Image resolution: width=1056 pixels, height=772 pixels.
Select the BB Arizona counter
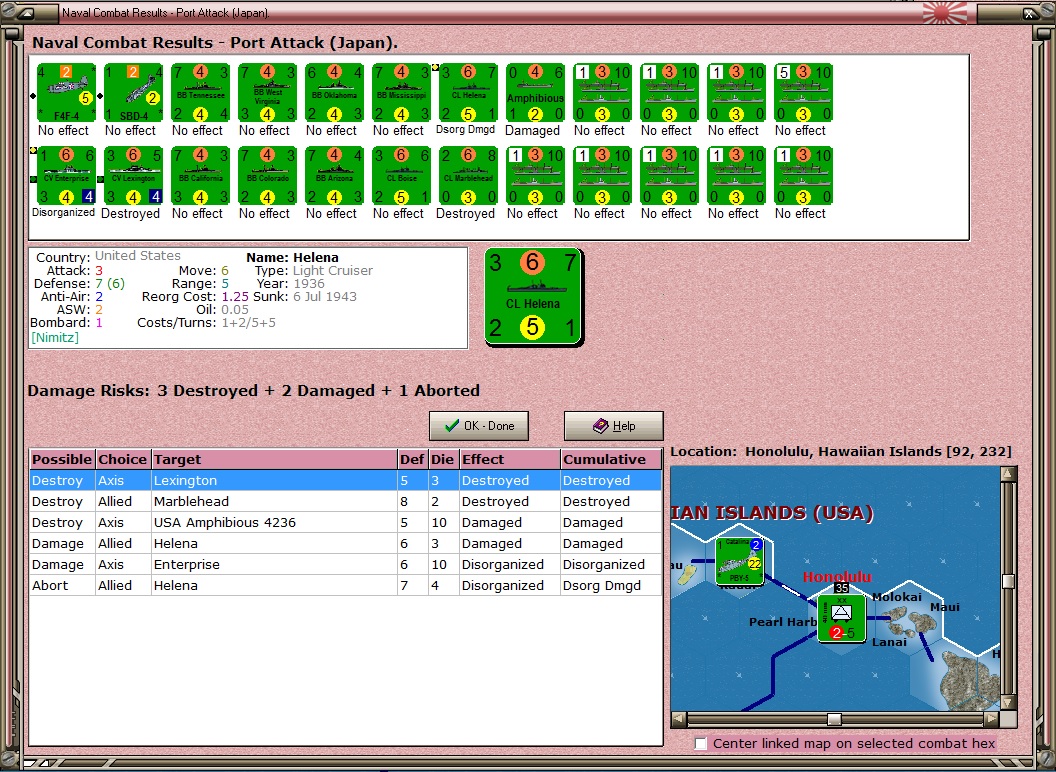pos(334,175)
